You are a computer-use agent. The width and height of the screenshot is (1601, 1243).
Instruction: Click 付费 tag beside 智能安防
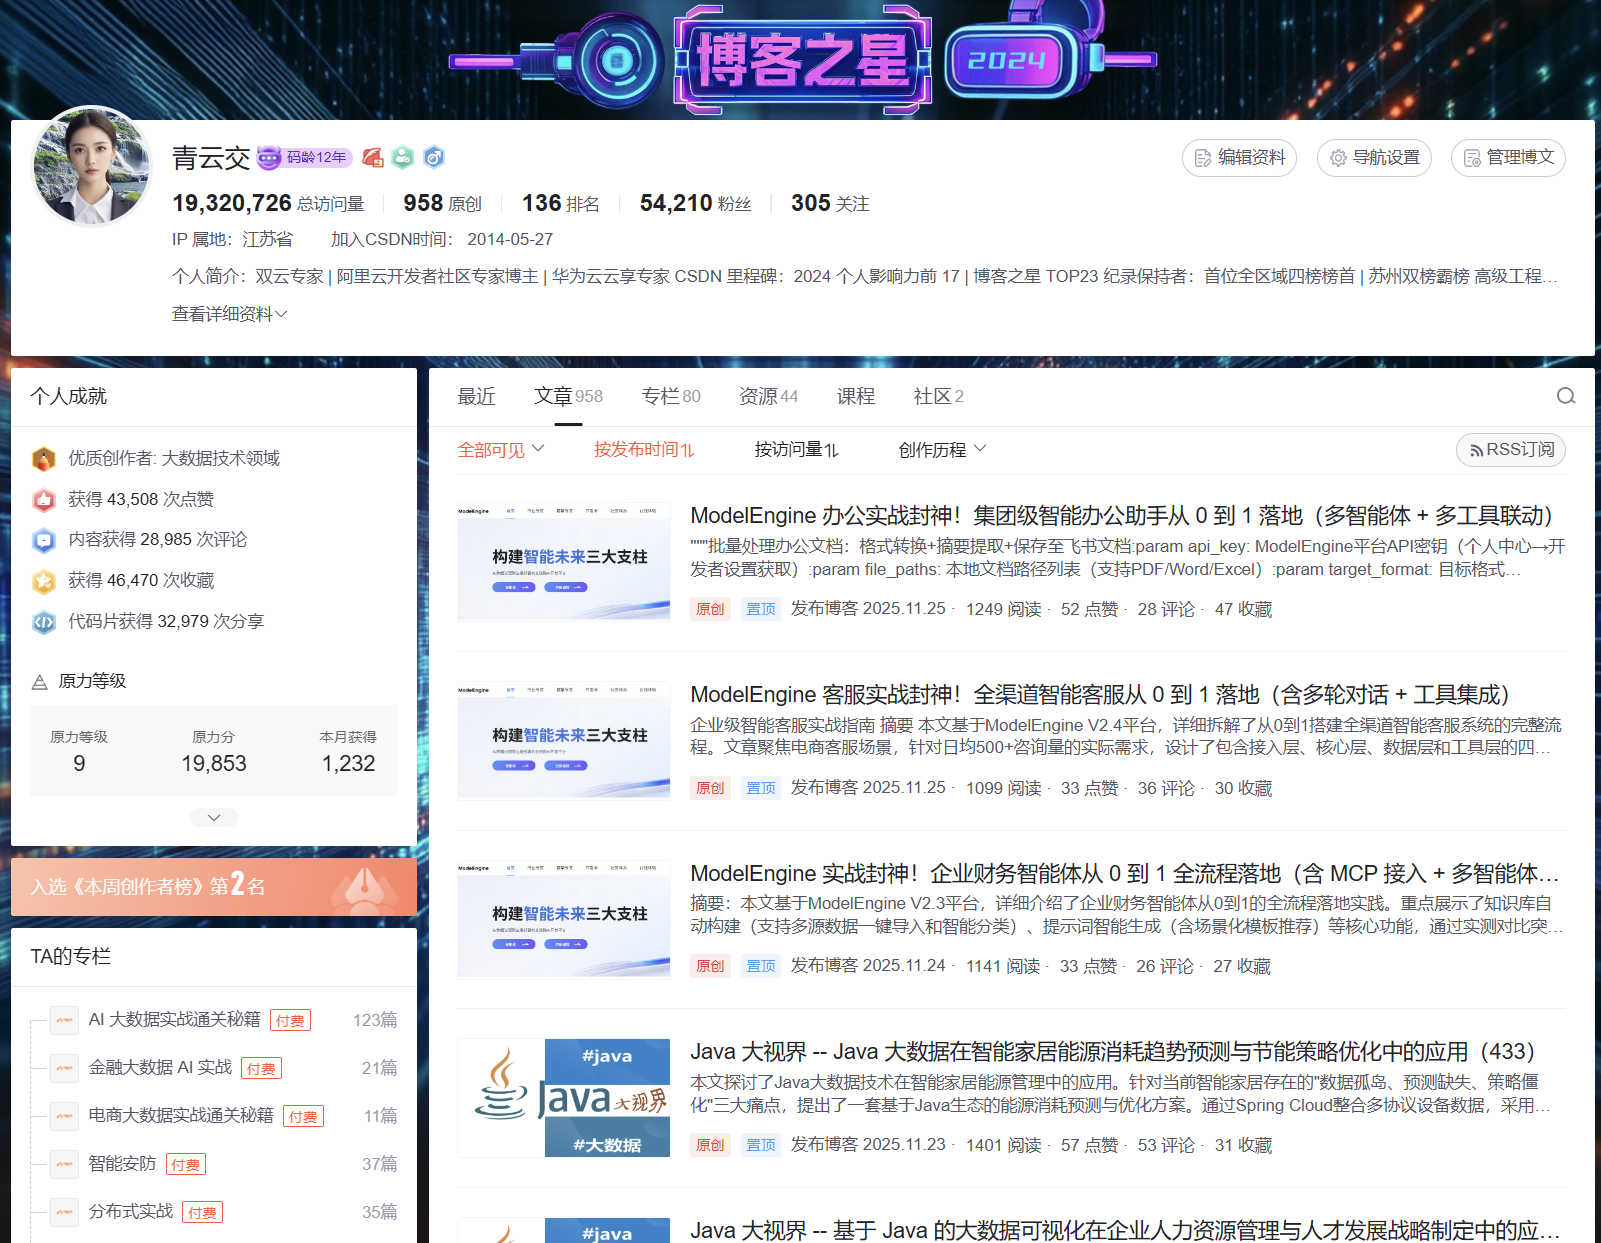pos(186,1164)
